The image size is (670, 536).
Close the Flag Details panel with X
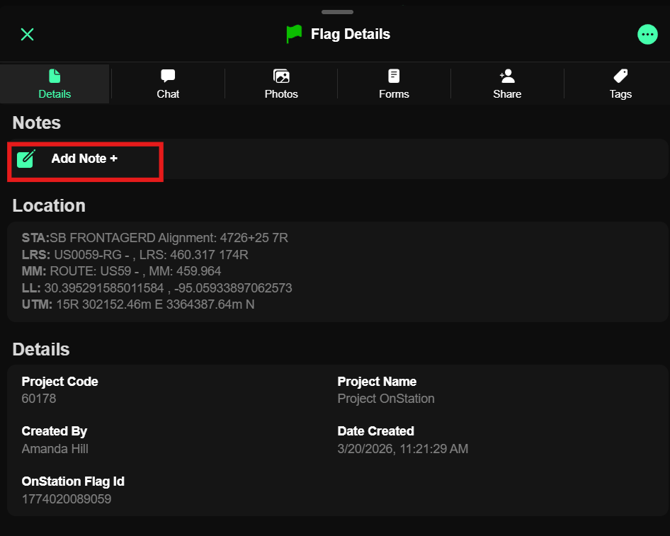pyautogui.click(x=27, y=34)
